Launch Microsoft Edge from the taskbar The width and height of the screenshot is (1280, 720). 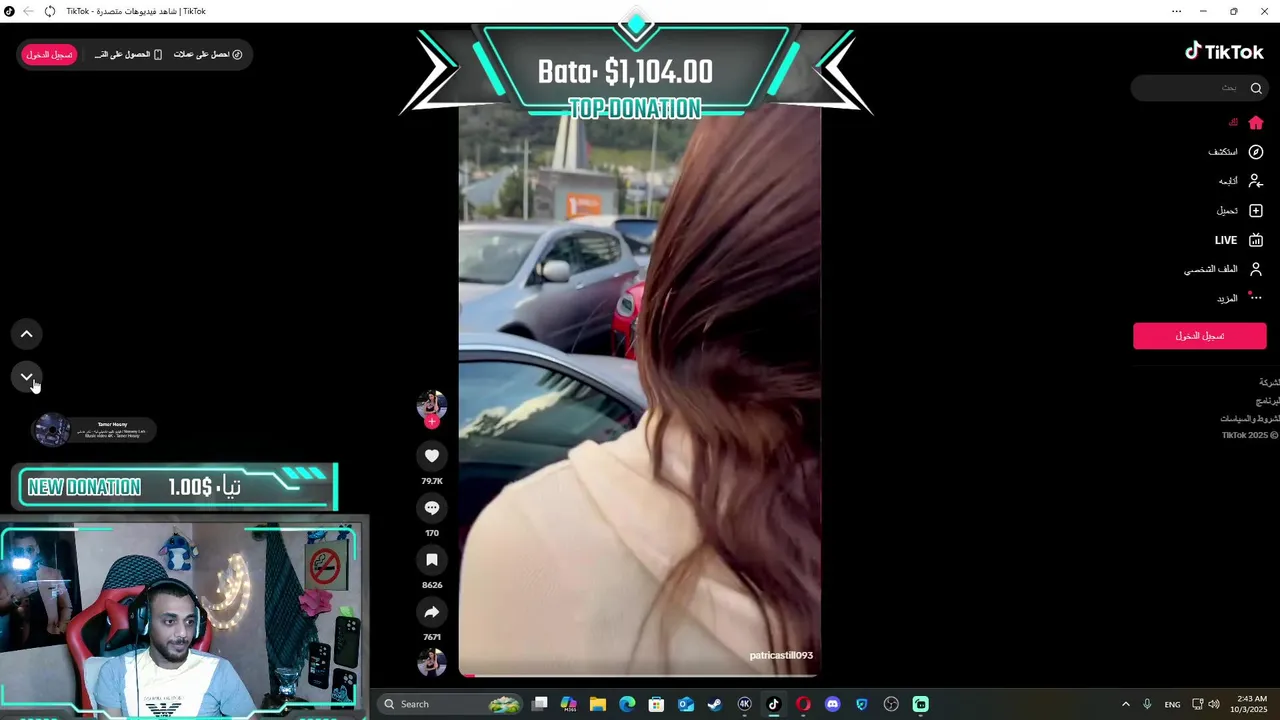627,704
